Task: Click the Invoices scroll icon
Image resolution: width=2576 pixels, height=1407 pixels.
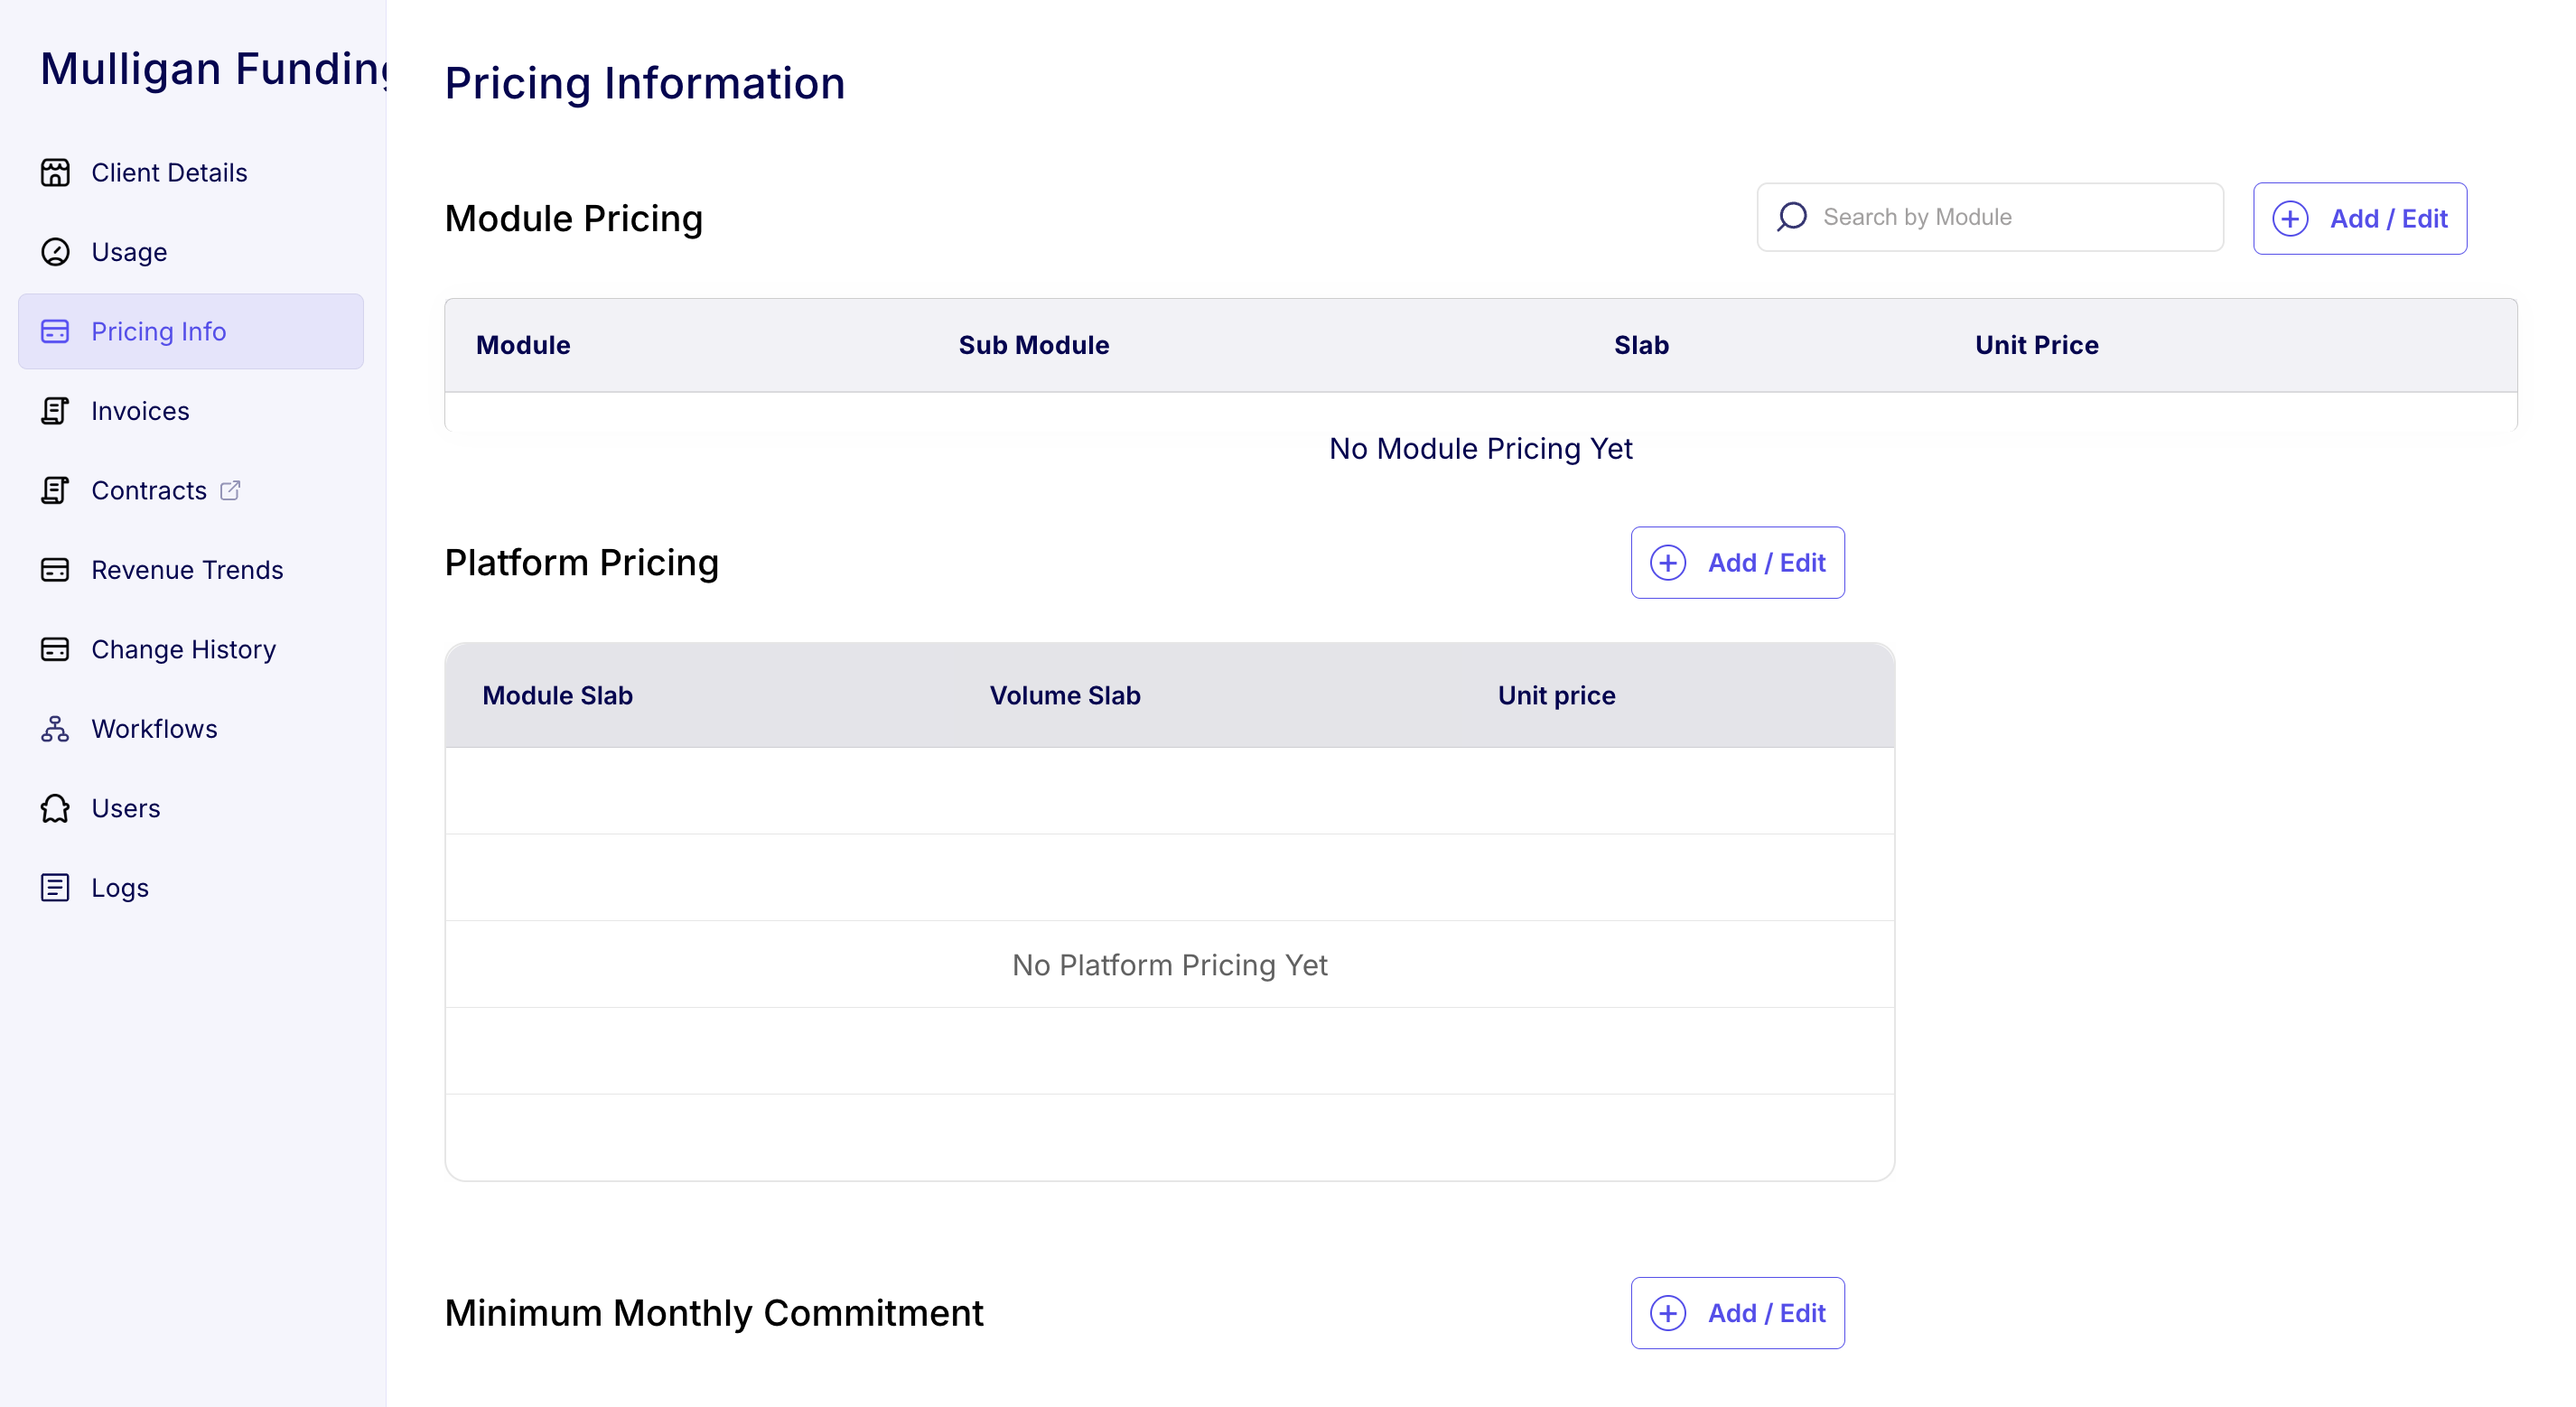Action: tap(55, 411)
